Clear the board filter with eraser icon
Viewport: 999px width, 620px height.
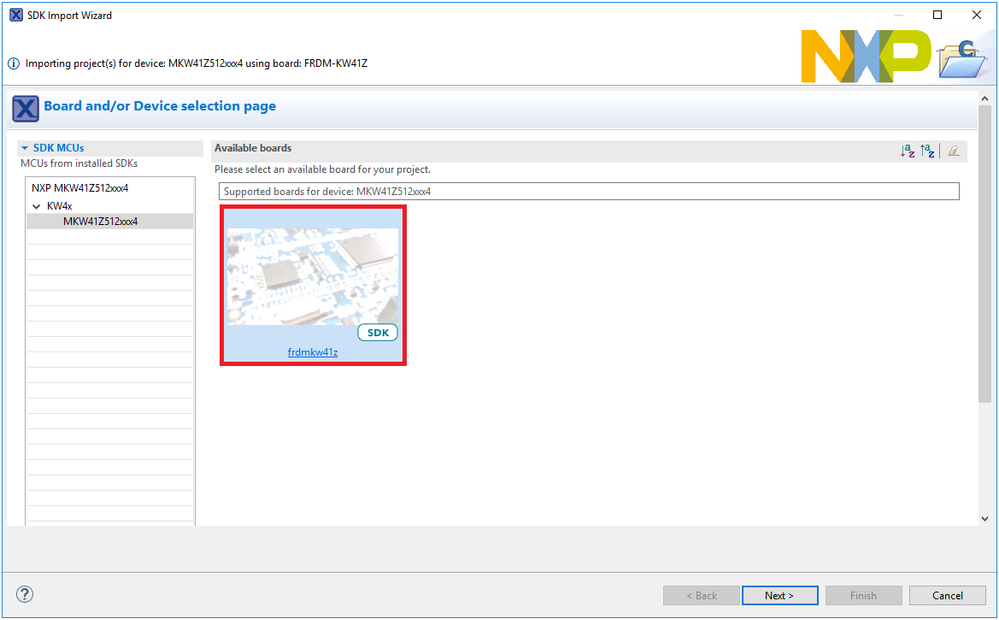click(954, 151)
